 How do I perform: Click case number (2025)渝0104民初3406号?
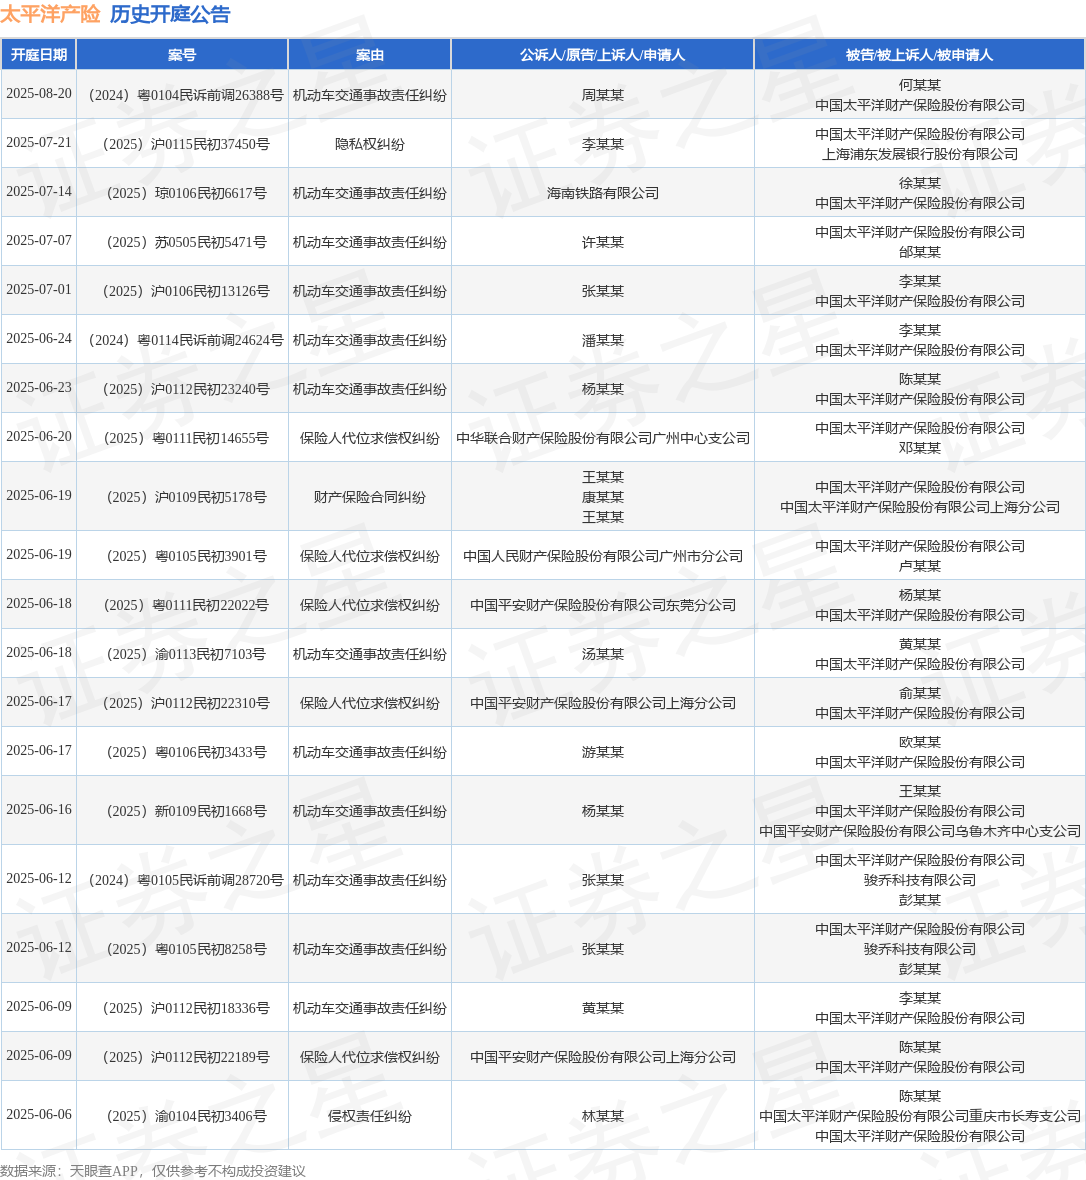pyautogui.click(x=186, y=1116)
